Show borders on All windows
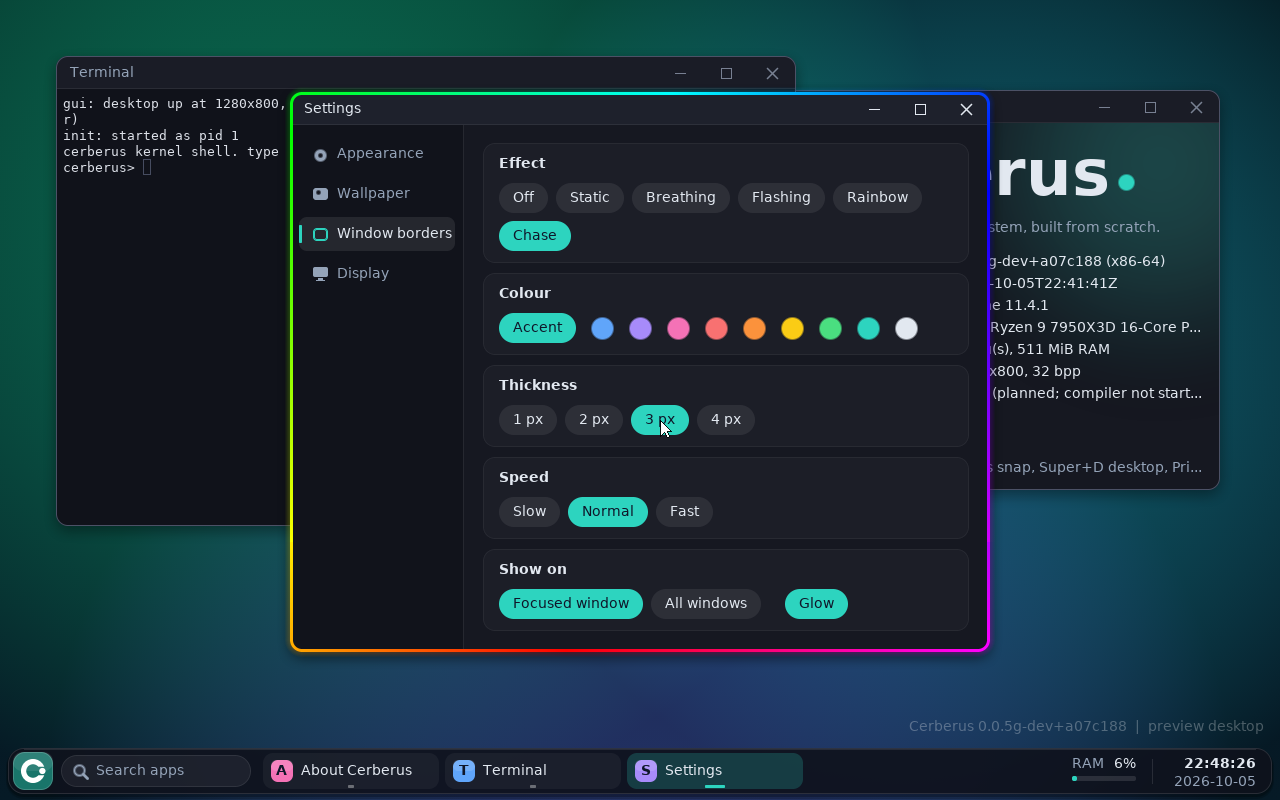 tap(706, 603)
